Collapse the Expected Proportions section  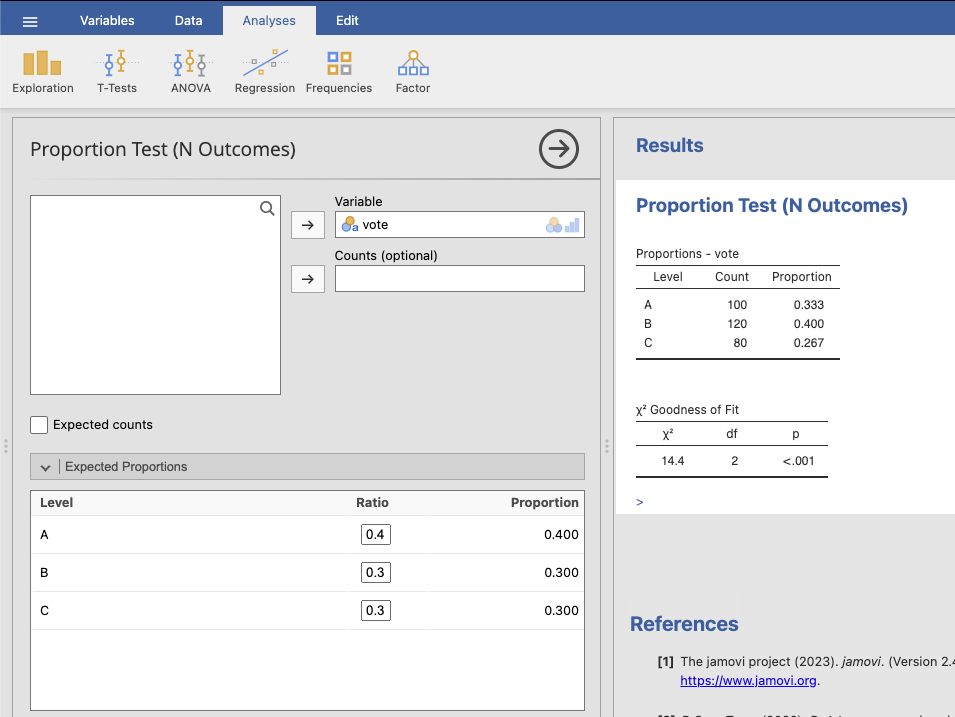click(x=45, y=467)
